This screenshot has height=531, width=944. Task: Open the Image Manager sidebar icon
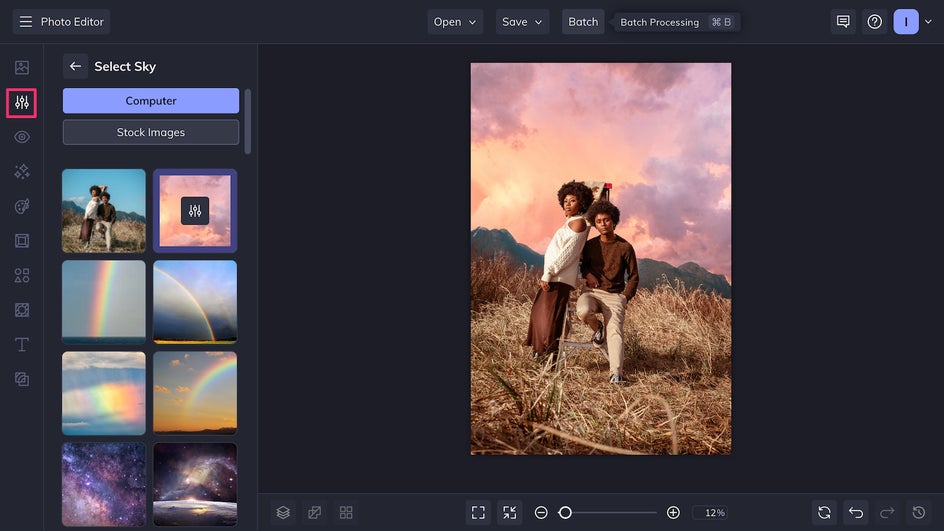[x=22, y=67]
